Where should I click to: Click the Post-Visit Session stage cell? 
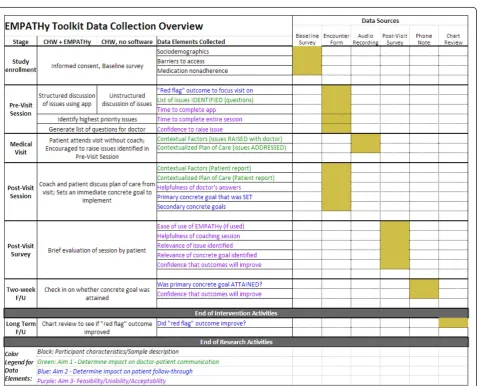pos(21,192)
